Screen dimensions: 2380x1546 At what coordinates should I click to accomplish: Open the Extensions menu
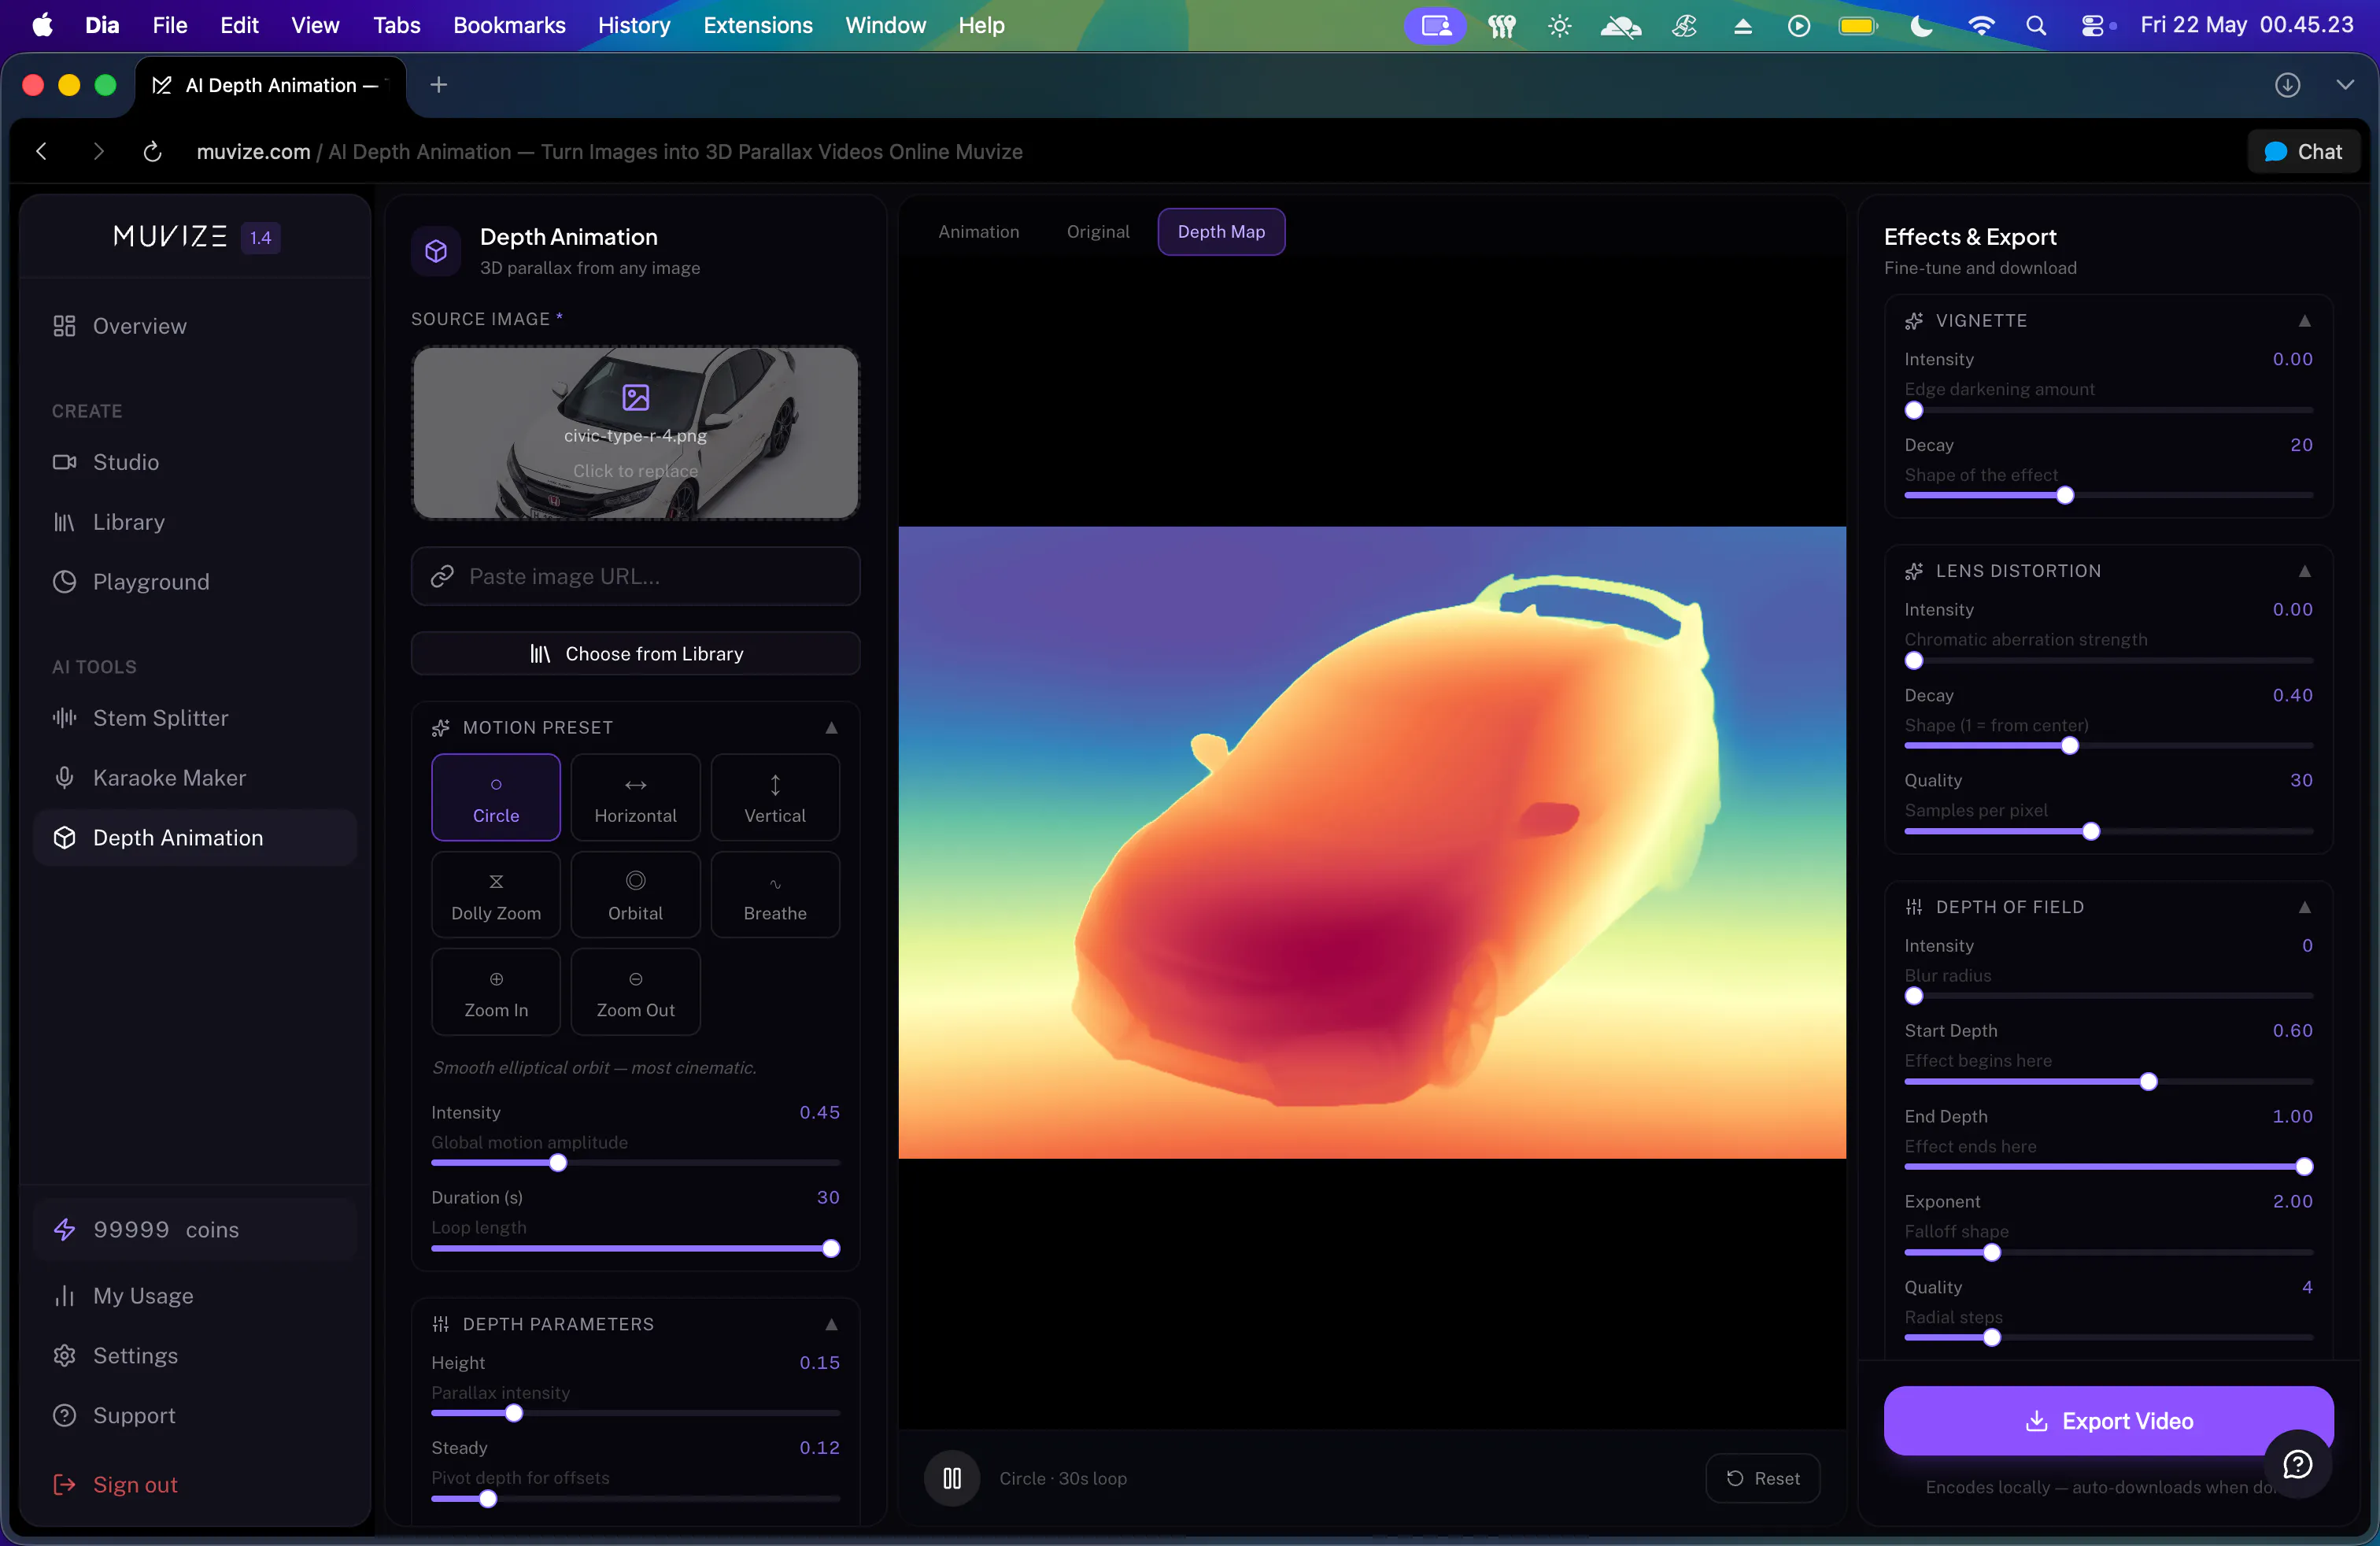[757, 25]
